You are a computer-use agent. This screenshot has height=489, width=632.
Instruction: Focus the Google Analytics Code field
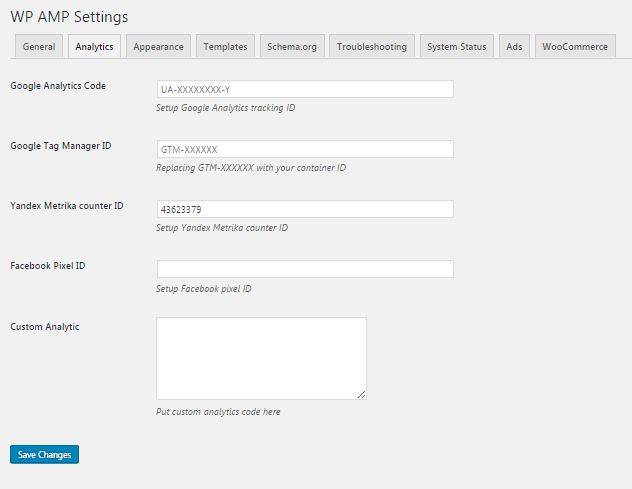coord(305,89)
